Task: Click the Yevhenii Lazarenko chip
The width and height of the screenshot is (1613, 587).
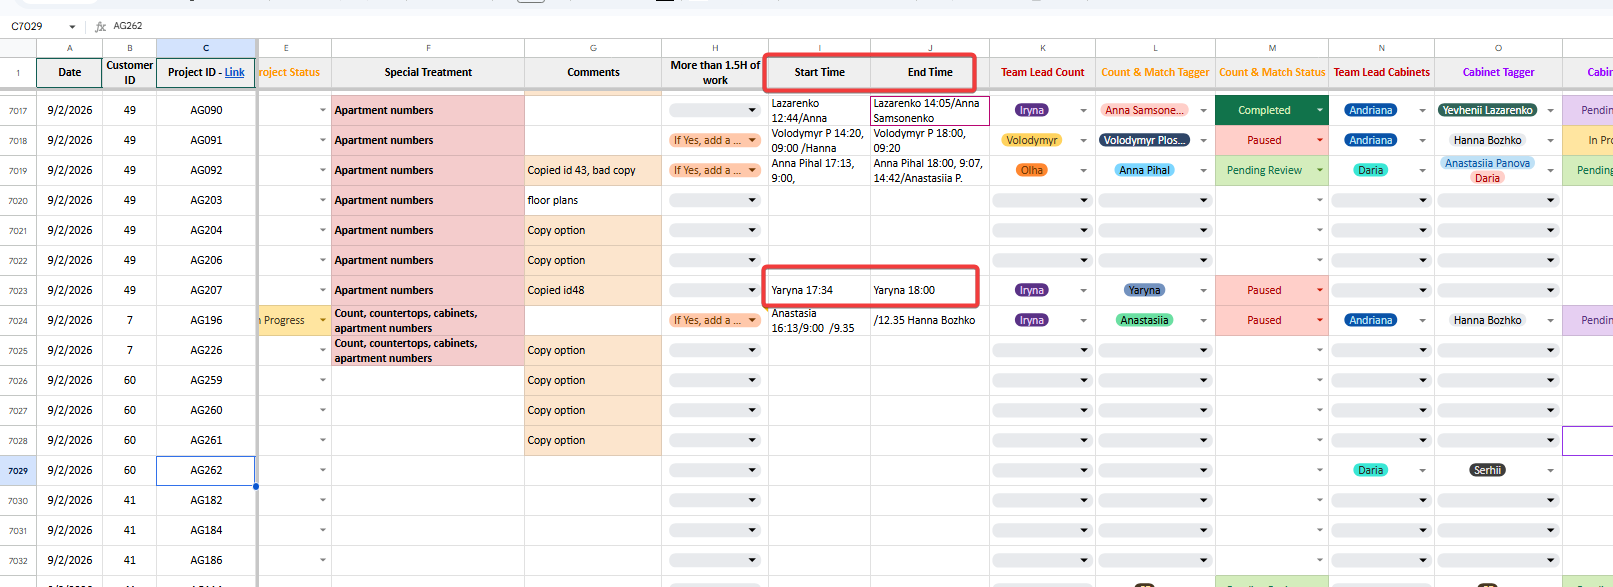Action: [1487, 110]
